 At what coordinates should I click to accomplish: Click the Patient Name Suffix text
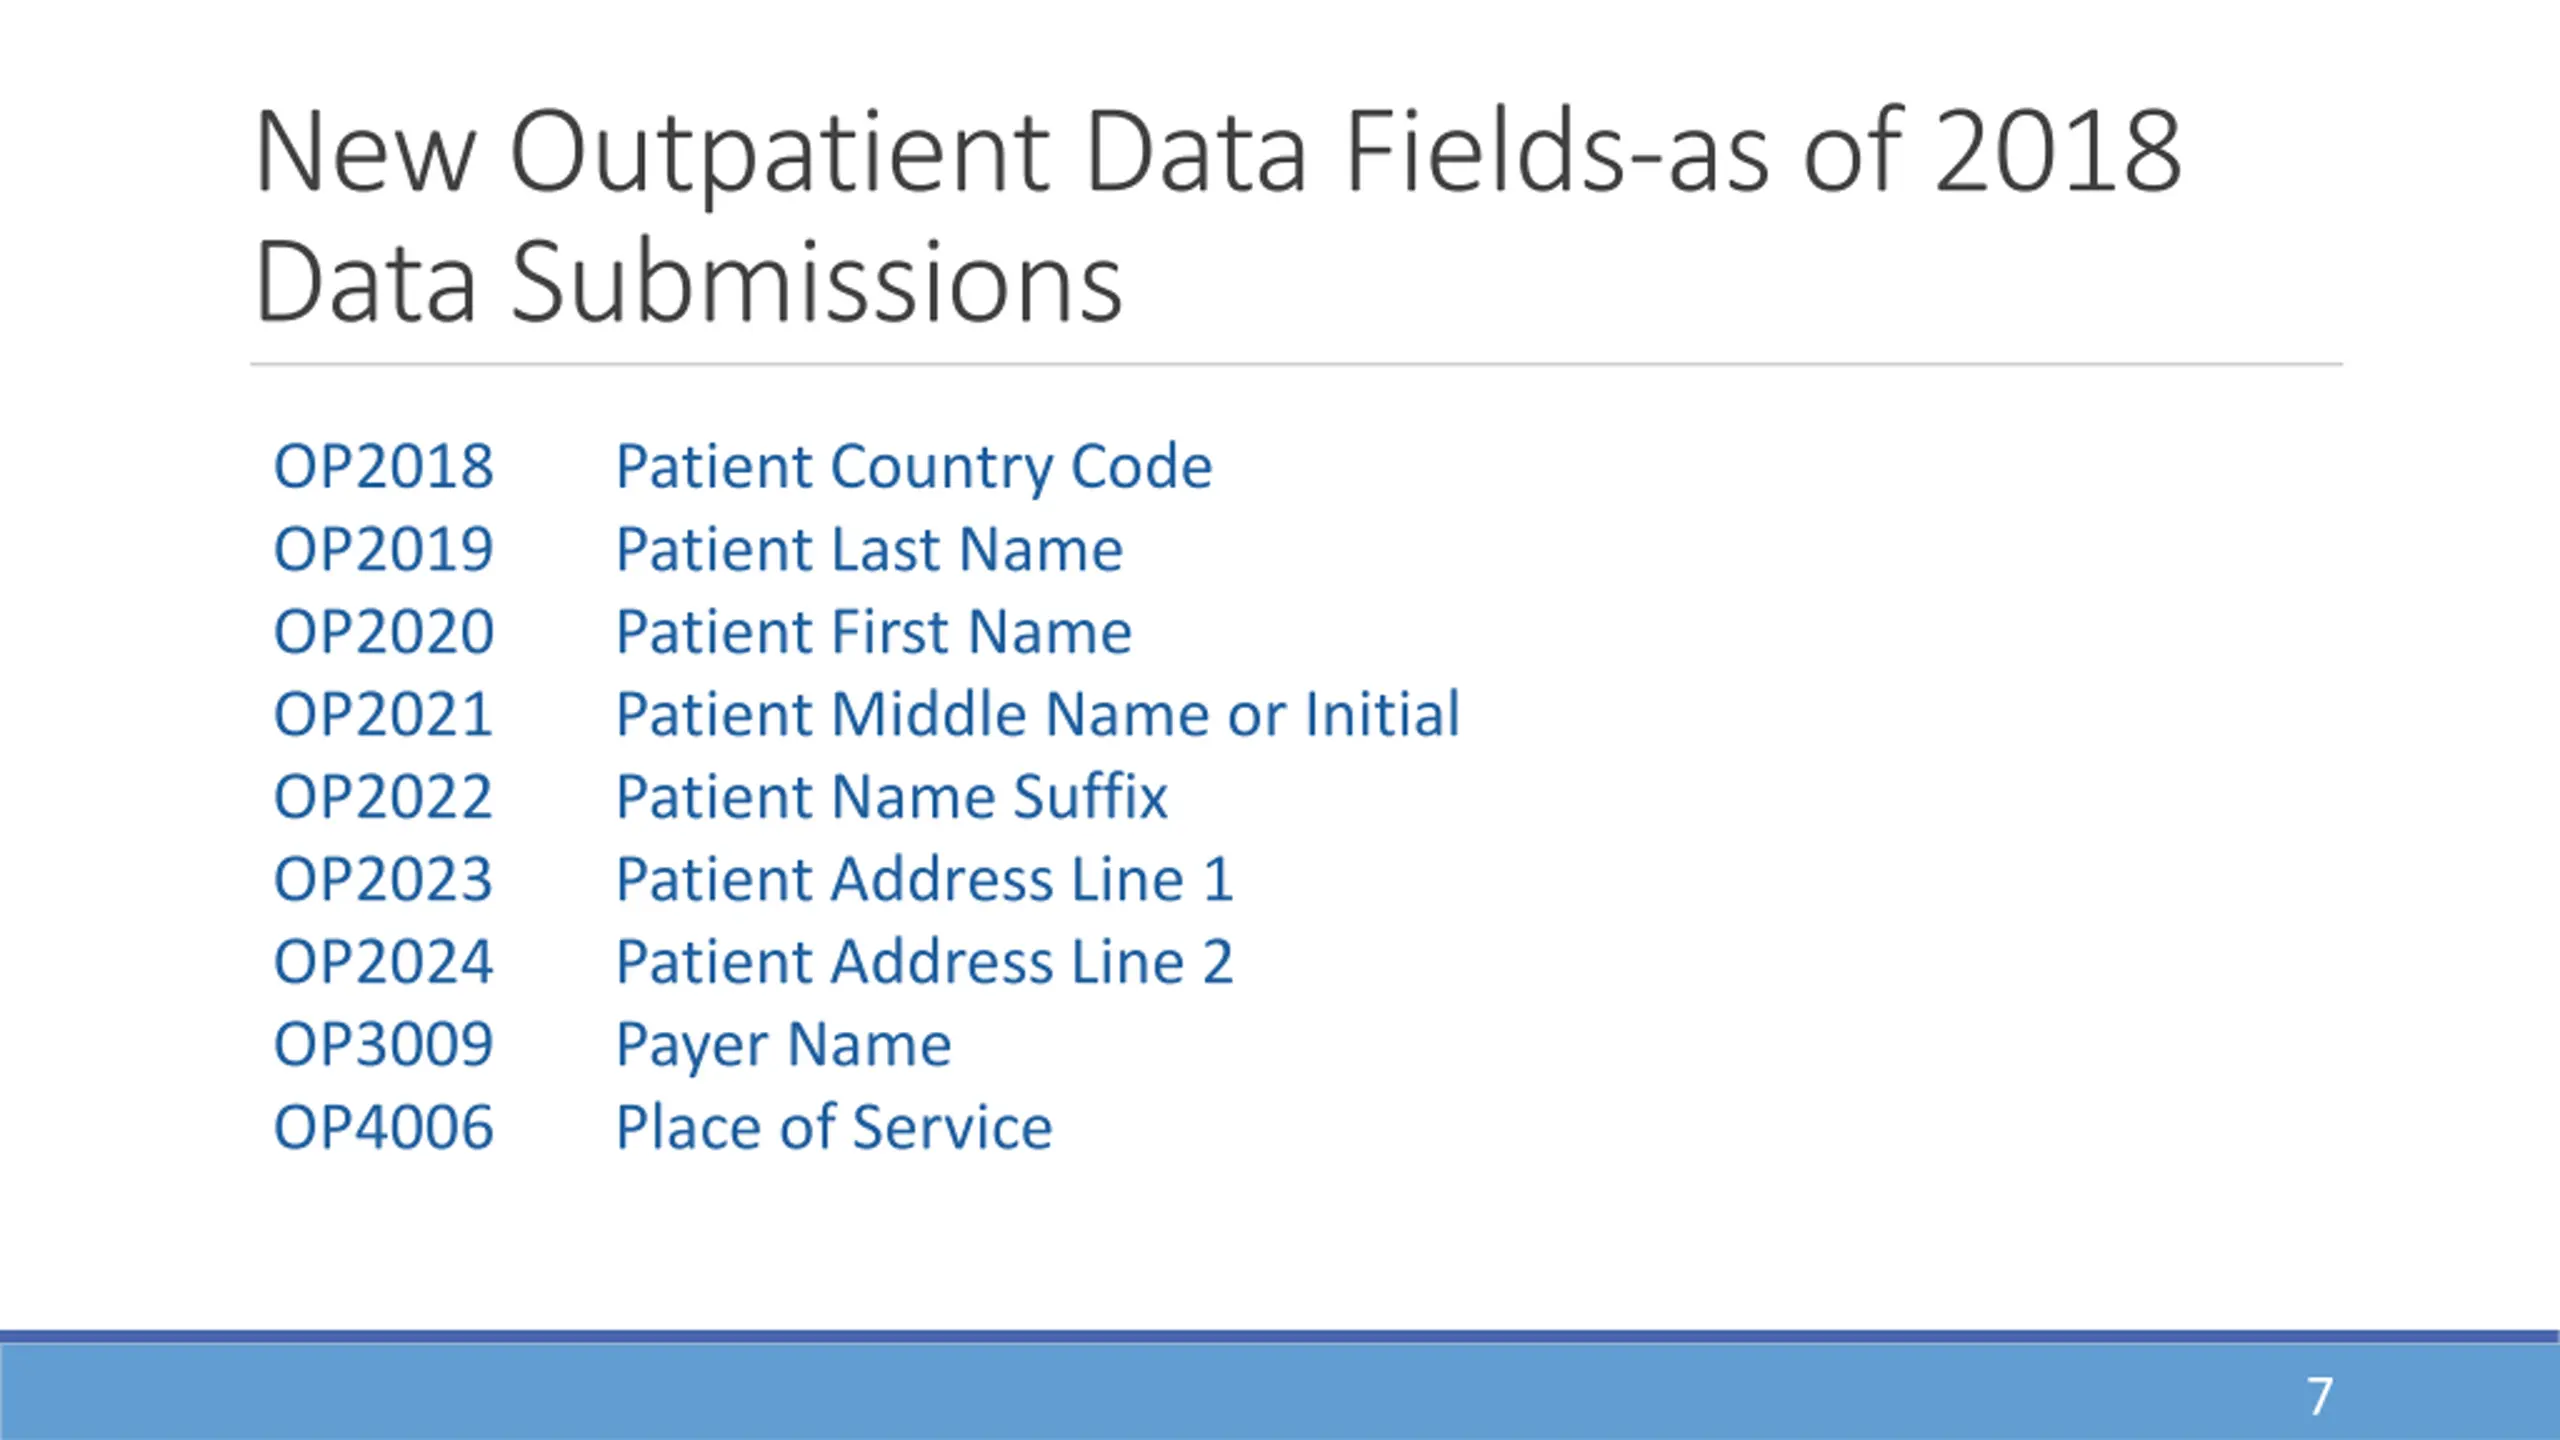(892, 797)
